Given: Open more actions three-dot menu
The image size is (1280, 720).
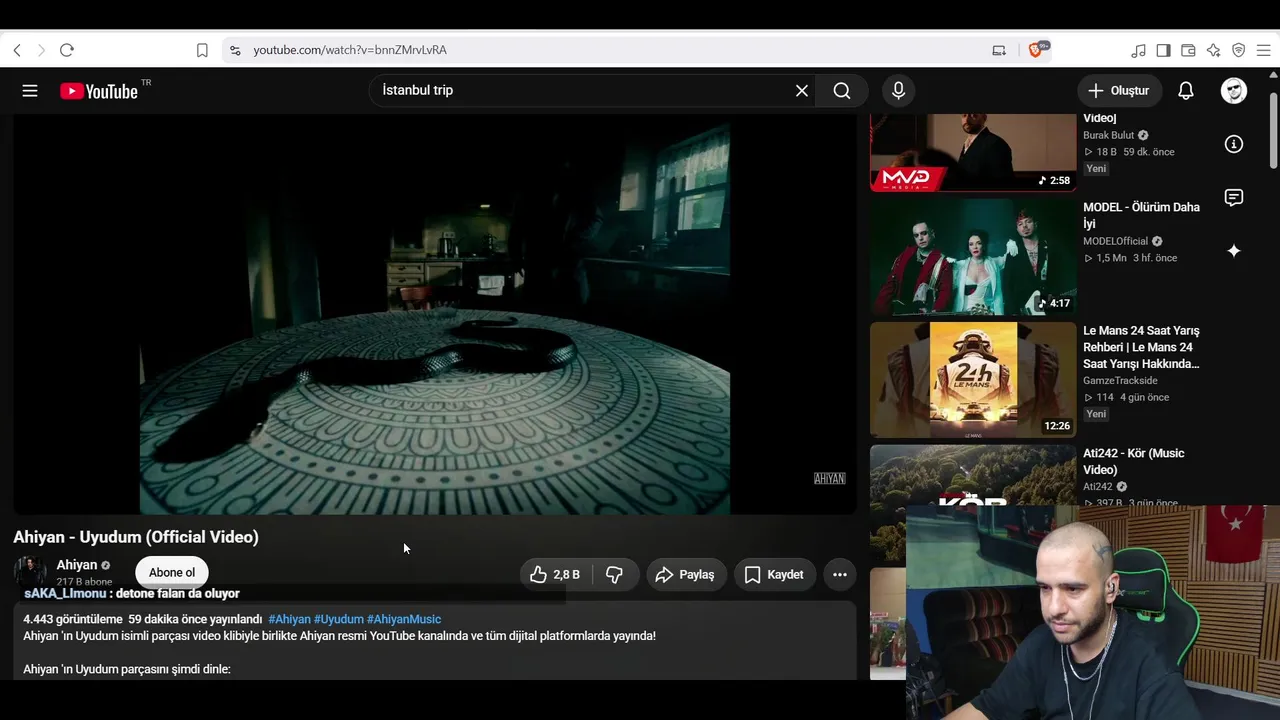Looking at the screenshot, I should pyautogui.click(x=840, y=574).
